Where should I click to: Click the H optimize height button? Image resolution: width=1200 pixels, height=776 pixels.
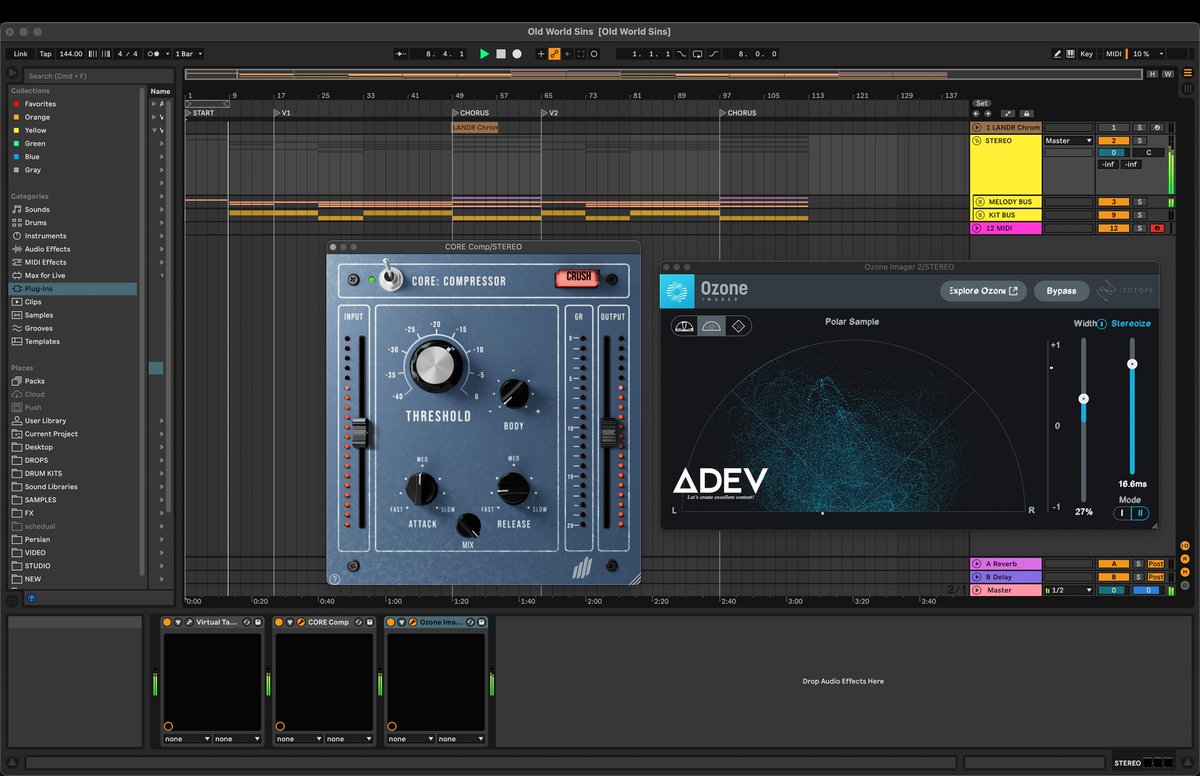1153,74
